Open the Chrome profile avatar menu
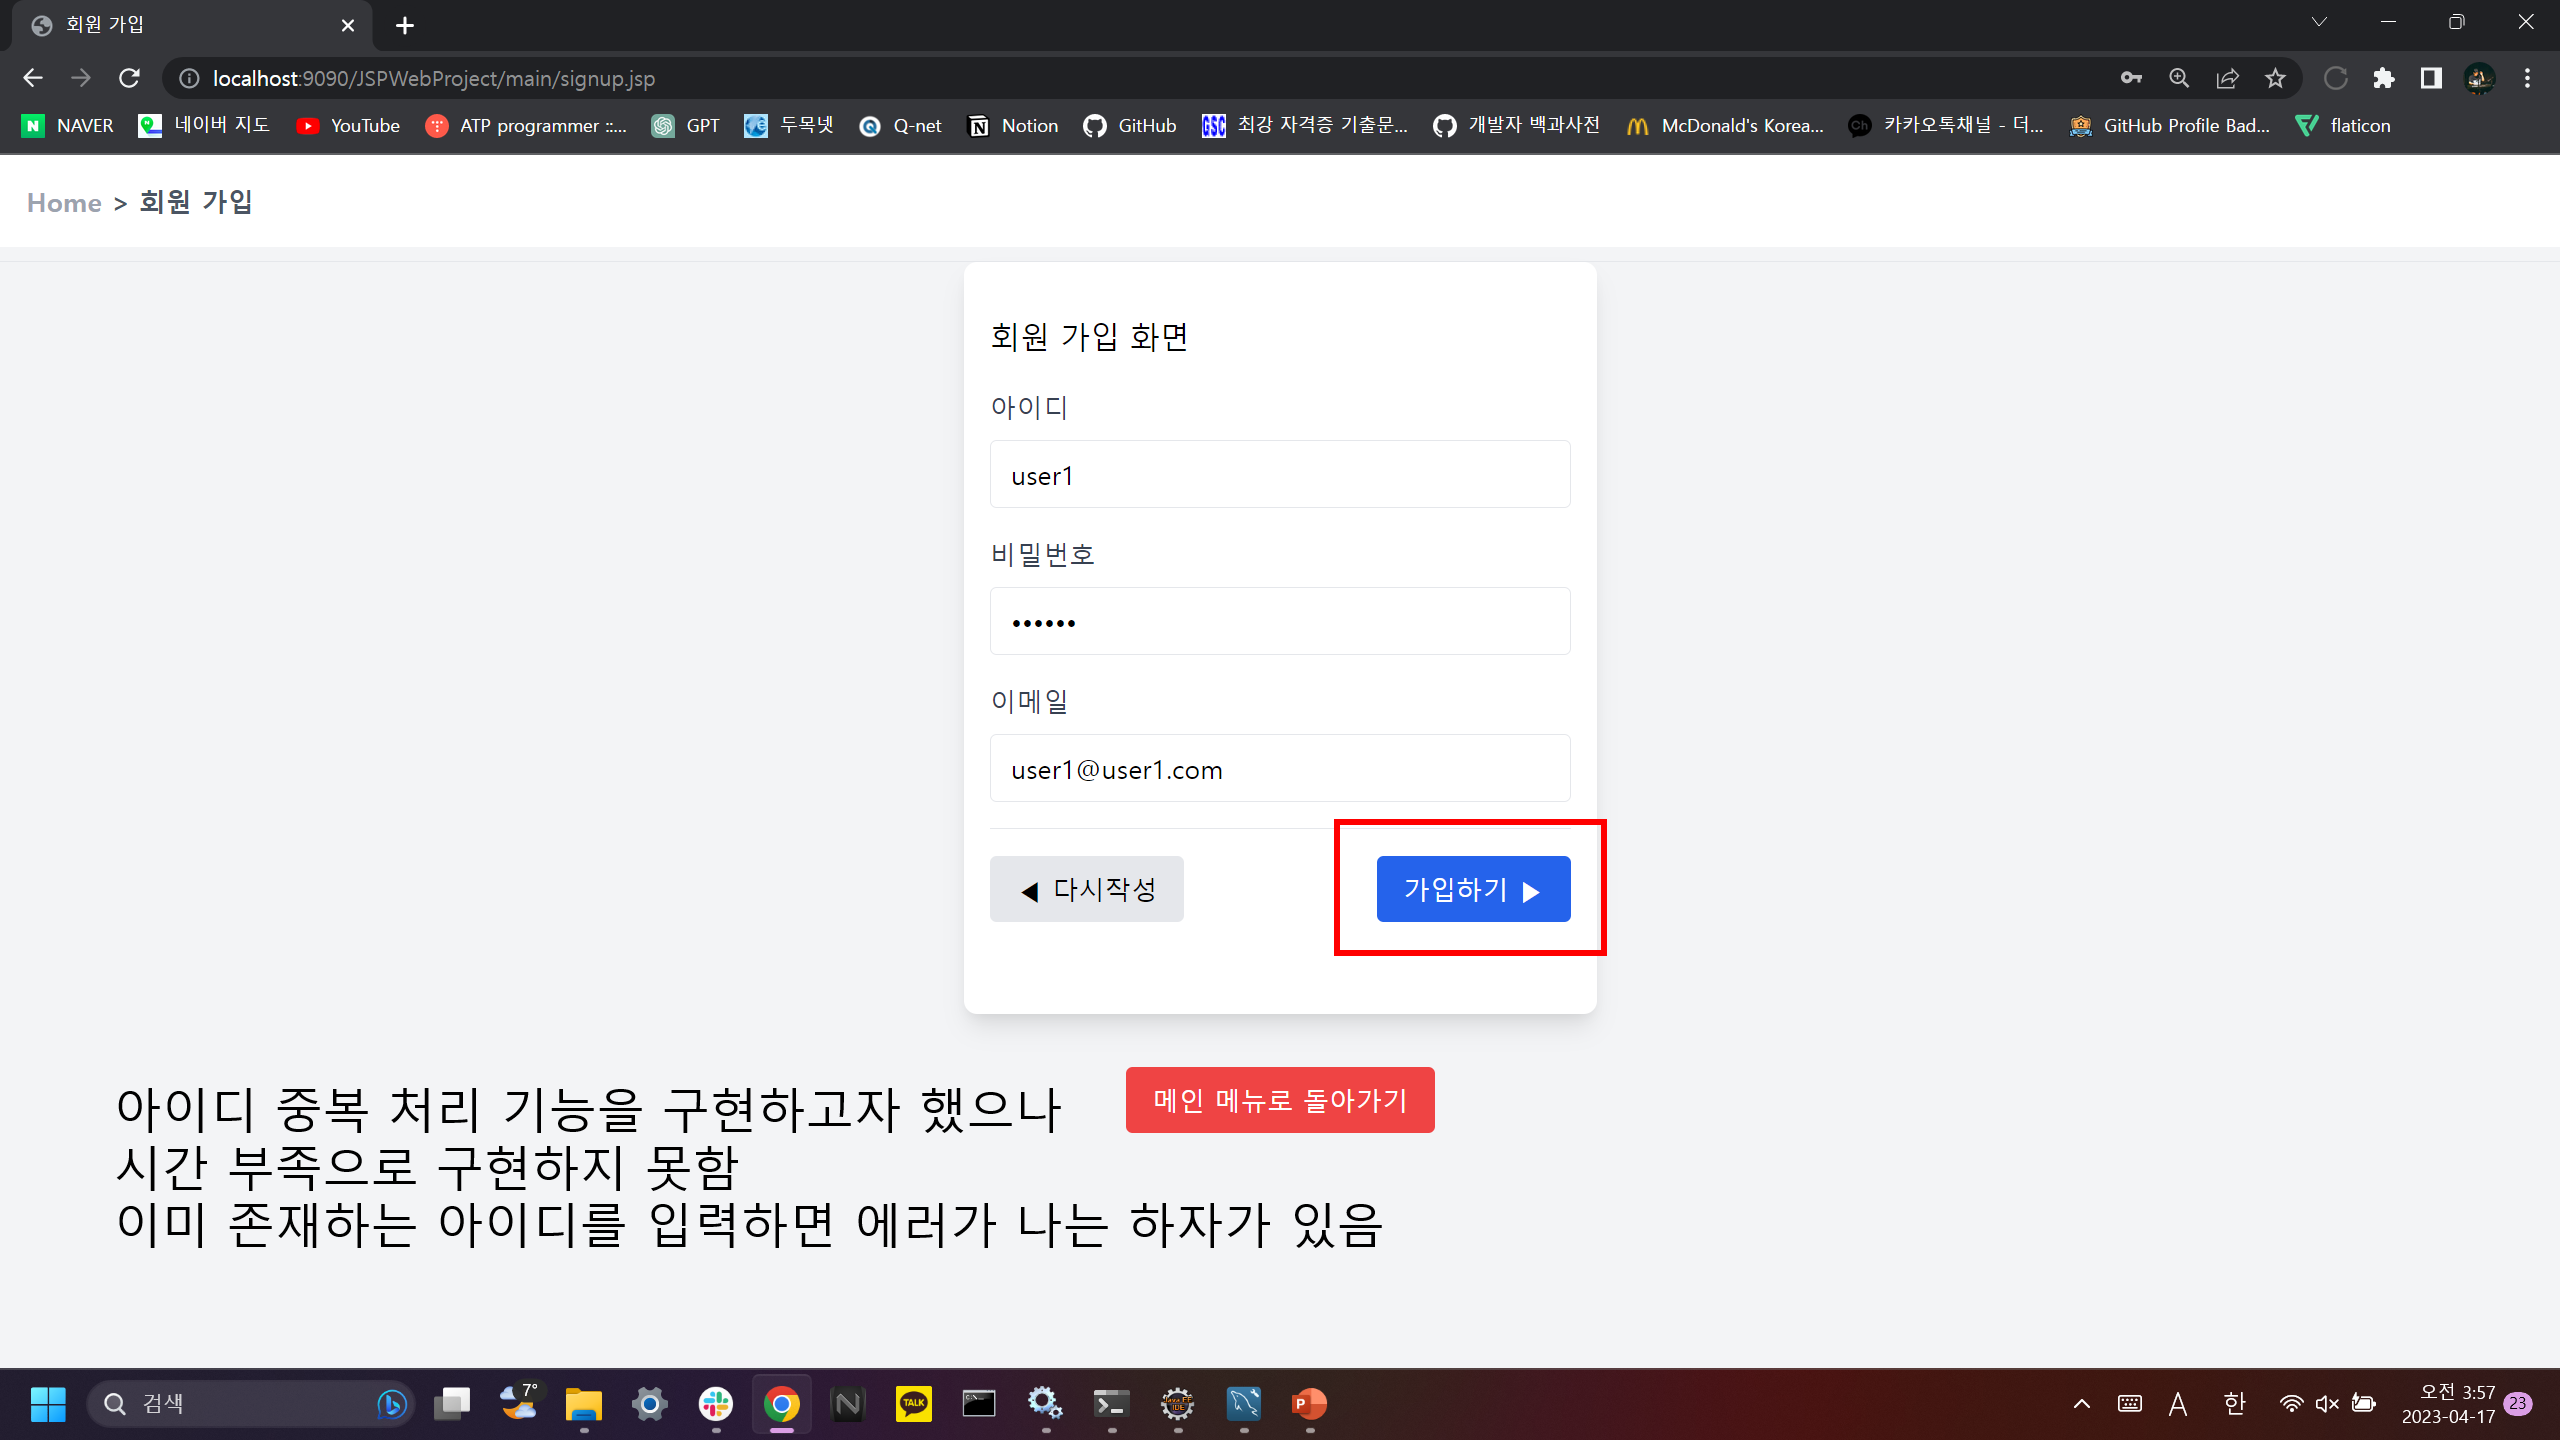 [2477, 78]
